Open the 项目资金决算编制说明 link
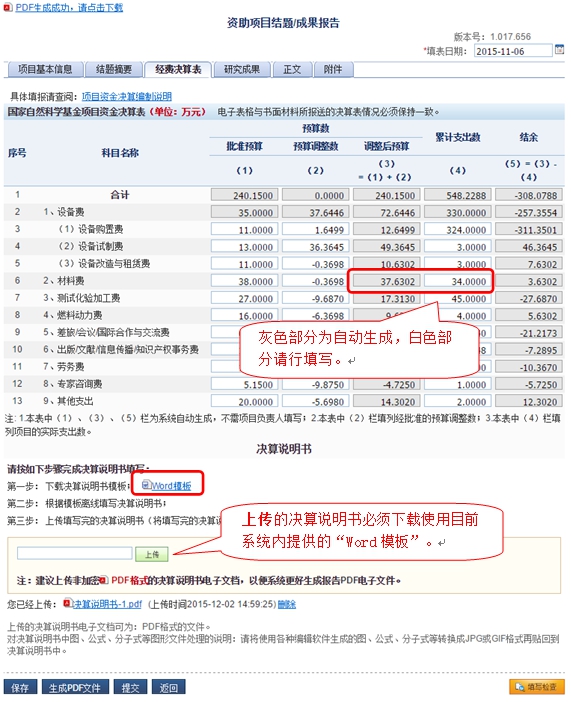571x702 pixels. click(127, 96)
